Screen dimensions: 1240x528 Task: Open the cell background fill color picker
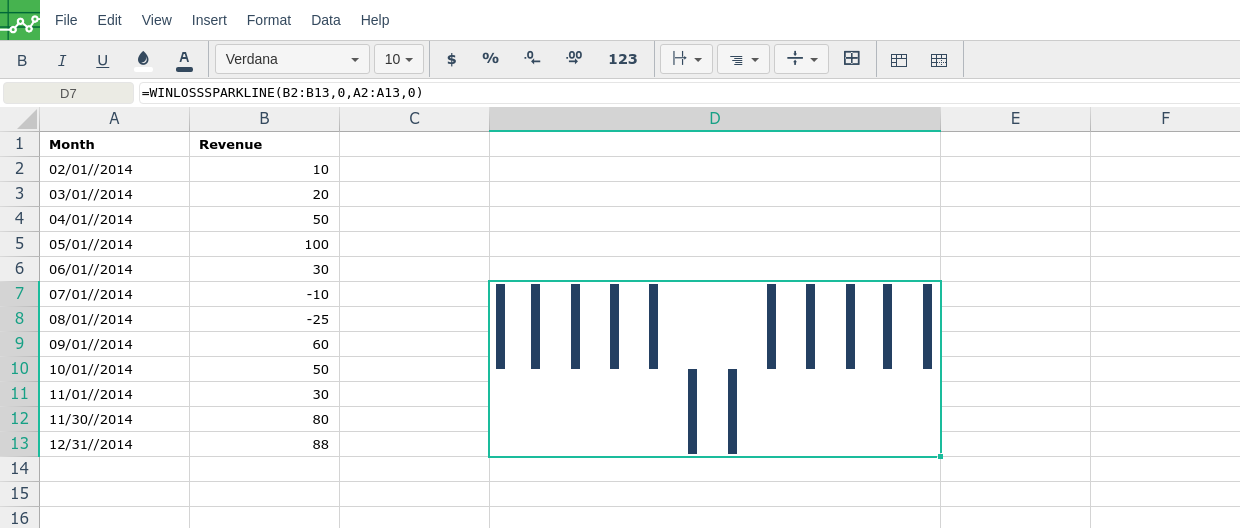[x=143, y=60]
